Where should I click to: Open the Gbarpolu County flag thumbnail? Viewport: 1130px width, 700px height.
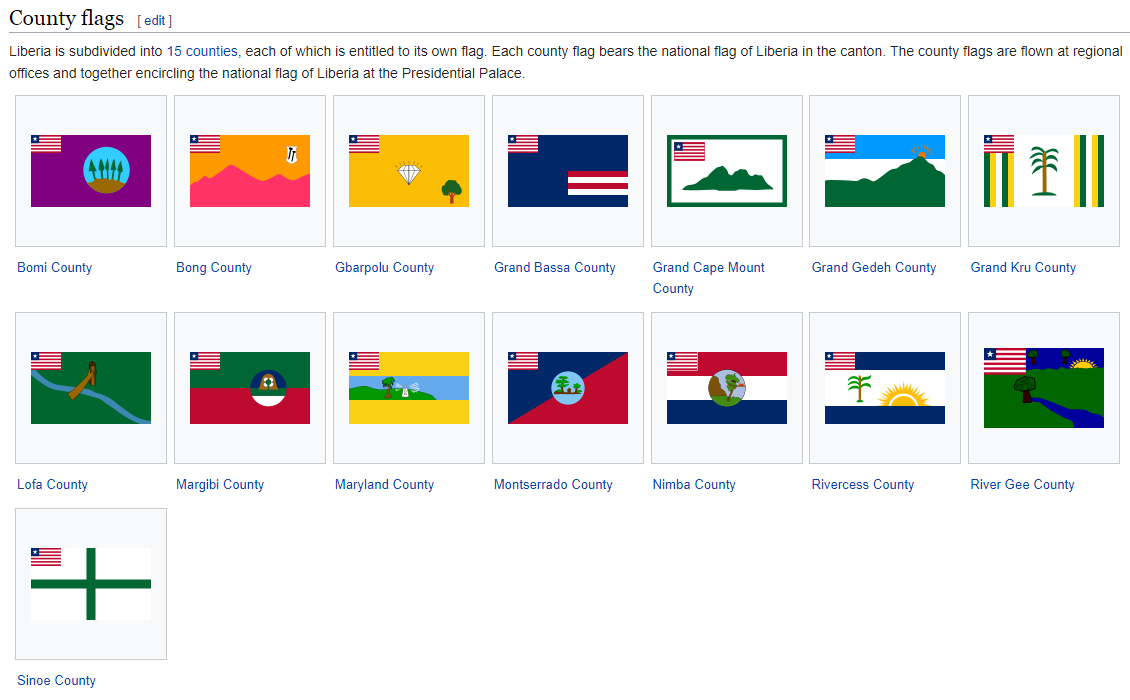pos(409,171)
